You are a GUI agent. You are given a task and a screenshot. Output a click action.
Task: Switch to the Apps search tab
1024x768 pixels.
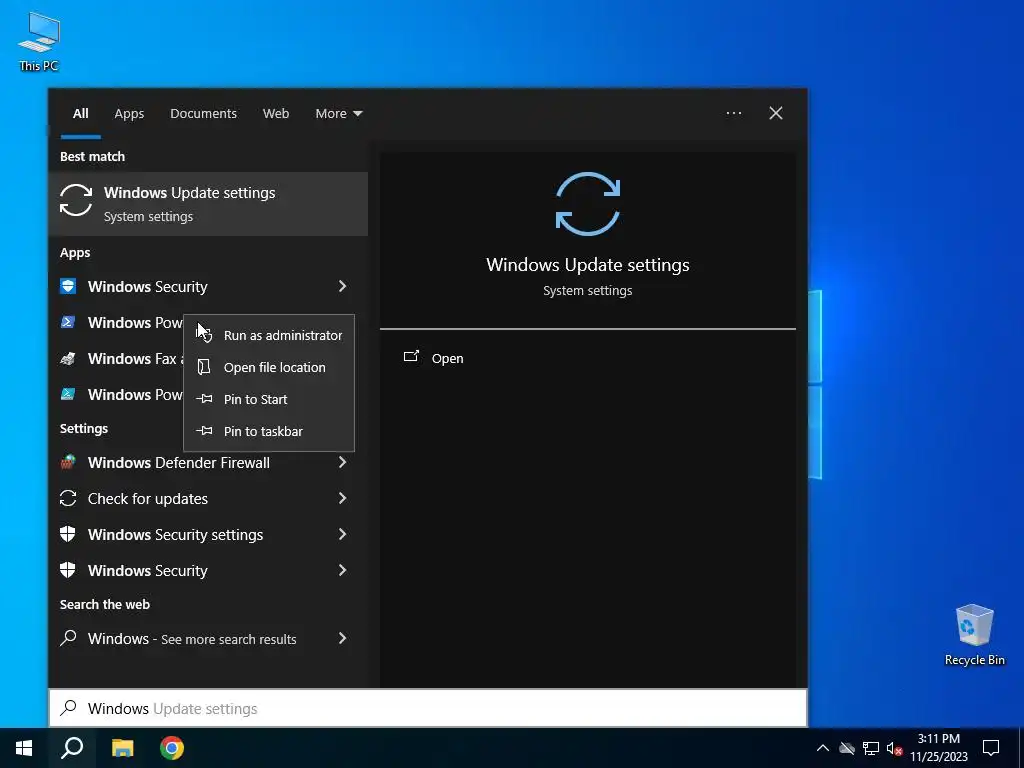pyautogui.click(x=129, y=114)
